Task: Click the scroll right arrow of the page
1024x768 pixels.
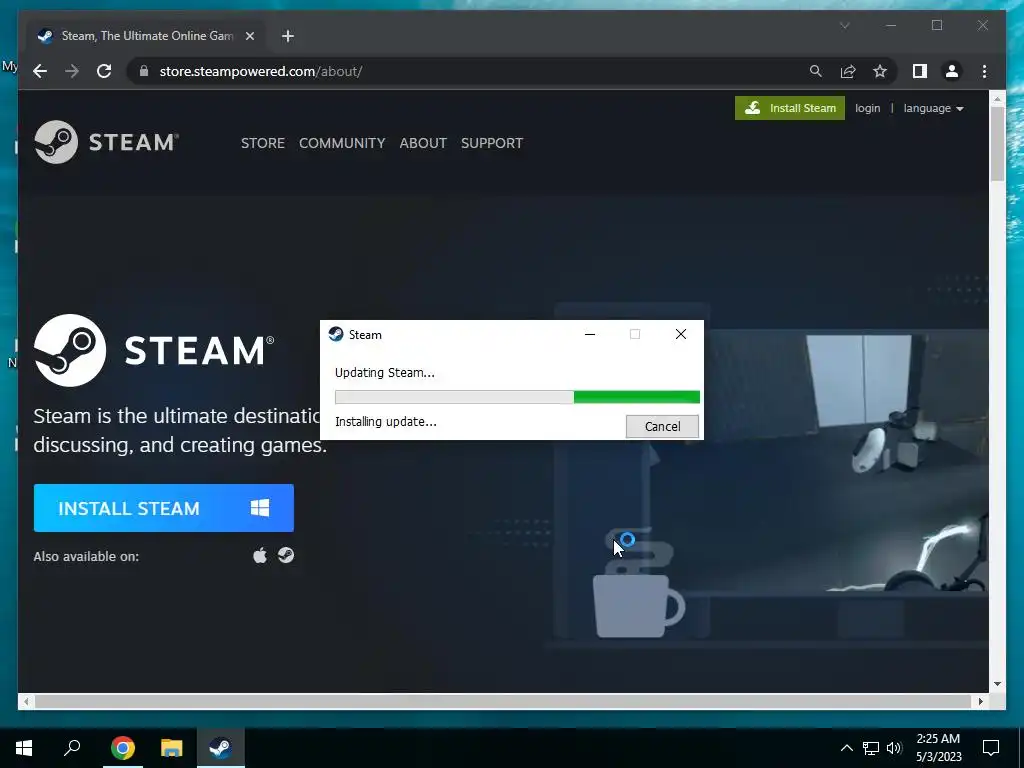Action: (x=980, y=701)
